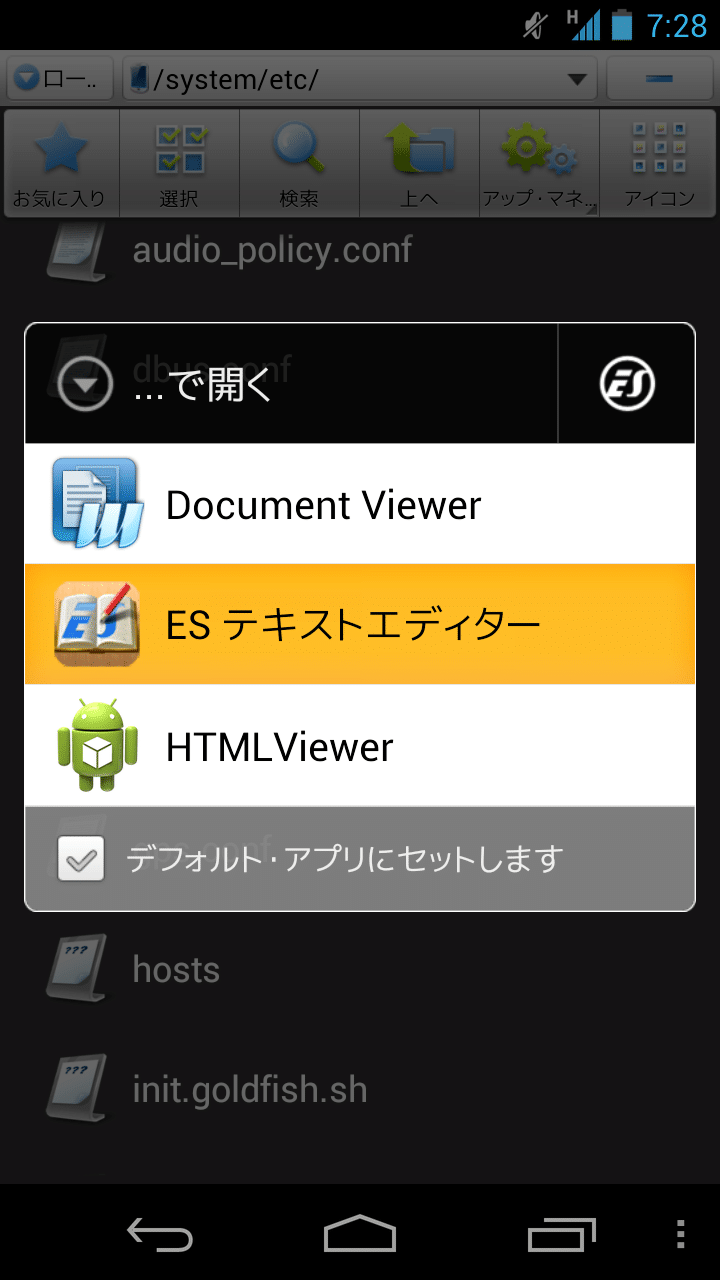Screen dimensions: 720x1280
Task: Tap the battery status icon
Action: [x=622, y=25]
